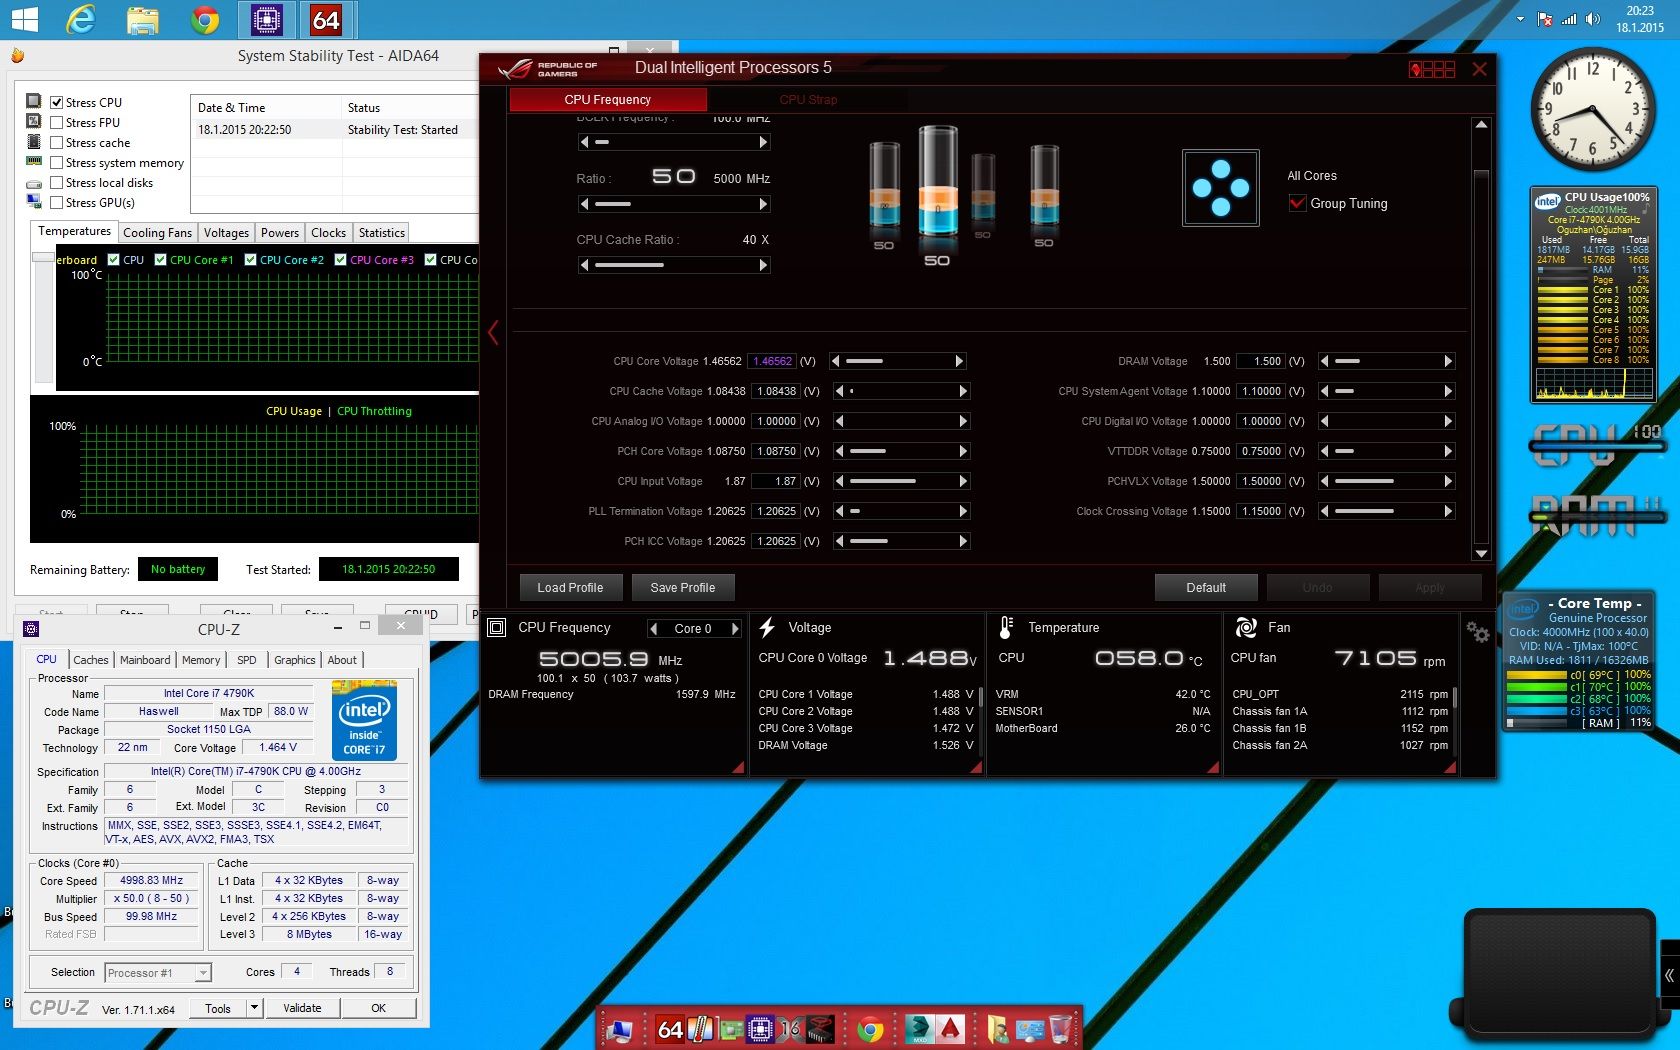
Task: Go back with the red left chevron
Action: pyautogui.click(x=493, y=332)
